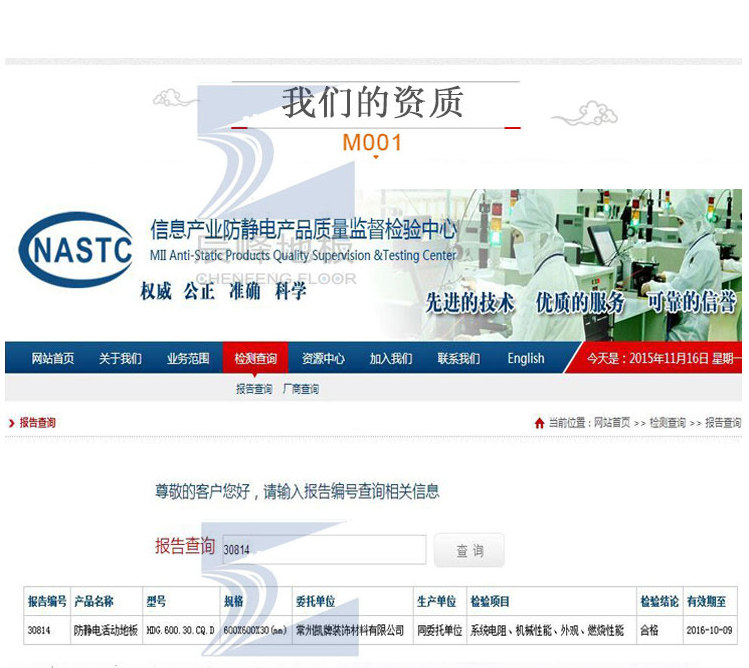
Task: Click the 委托单位 column header
Action: point(353,601)
